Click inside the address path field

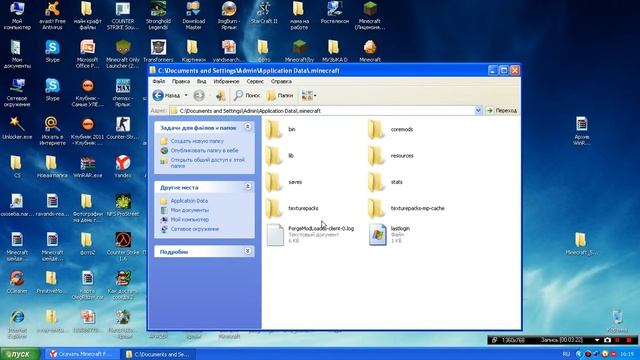click(x=322, y=111)
